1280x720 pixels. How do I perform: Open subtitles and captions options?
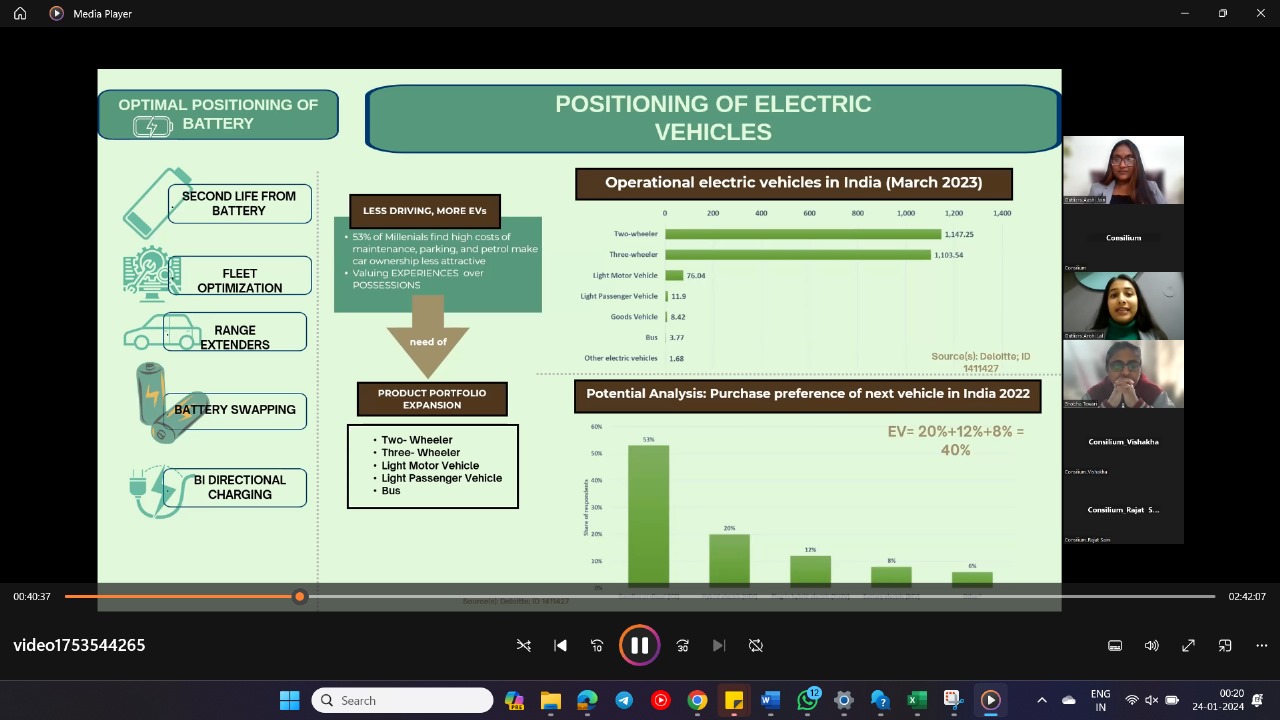(x=1115, y=646)
